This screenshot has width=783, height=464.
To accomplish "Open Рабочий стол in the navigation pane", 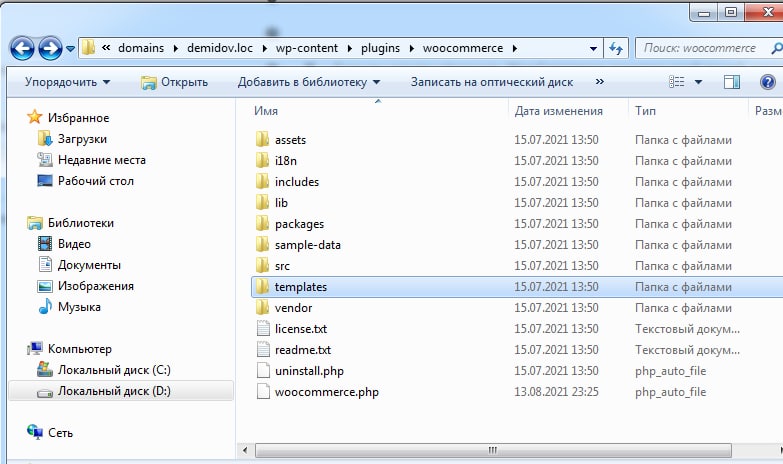I will click(x=85, y=181).
